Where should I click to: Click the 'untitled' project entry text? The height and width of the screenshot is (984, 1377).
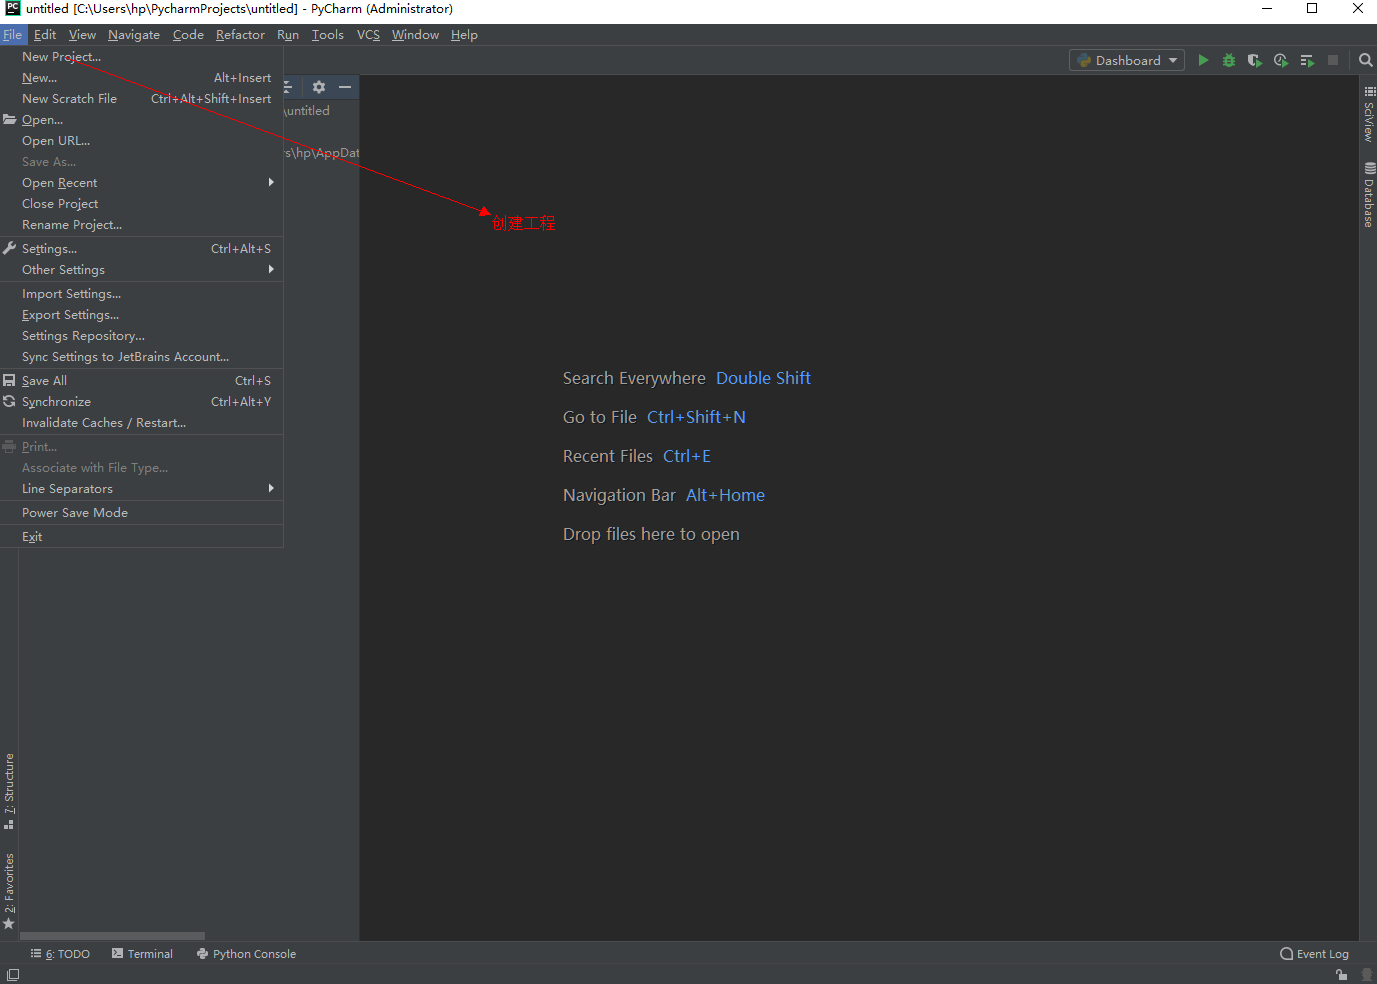pos(307,111)
